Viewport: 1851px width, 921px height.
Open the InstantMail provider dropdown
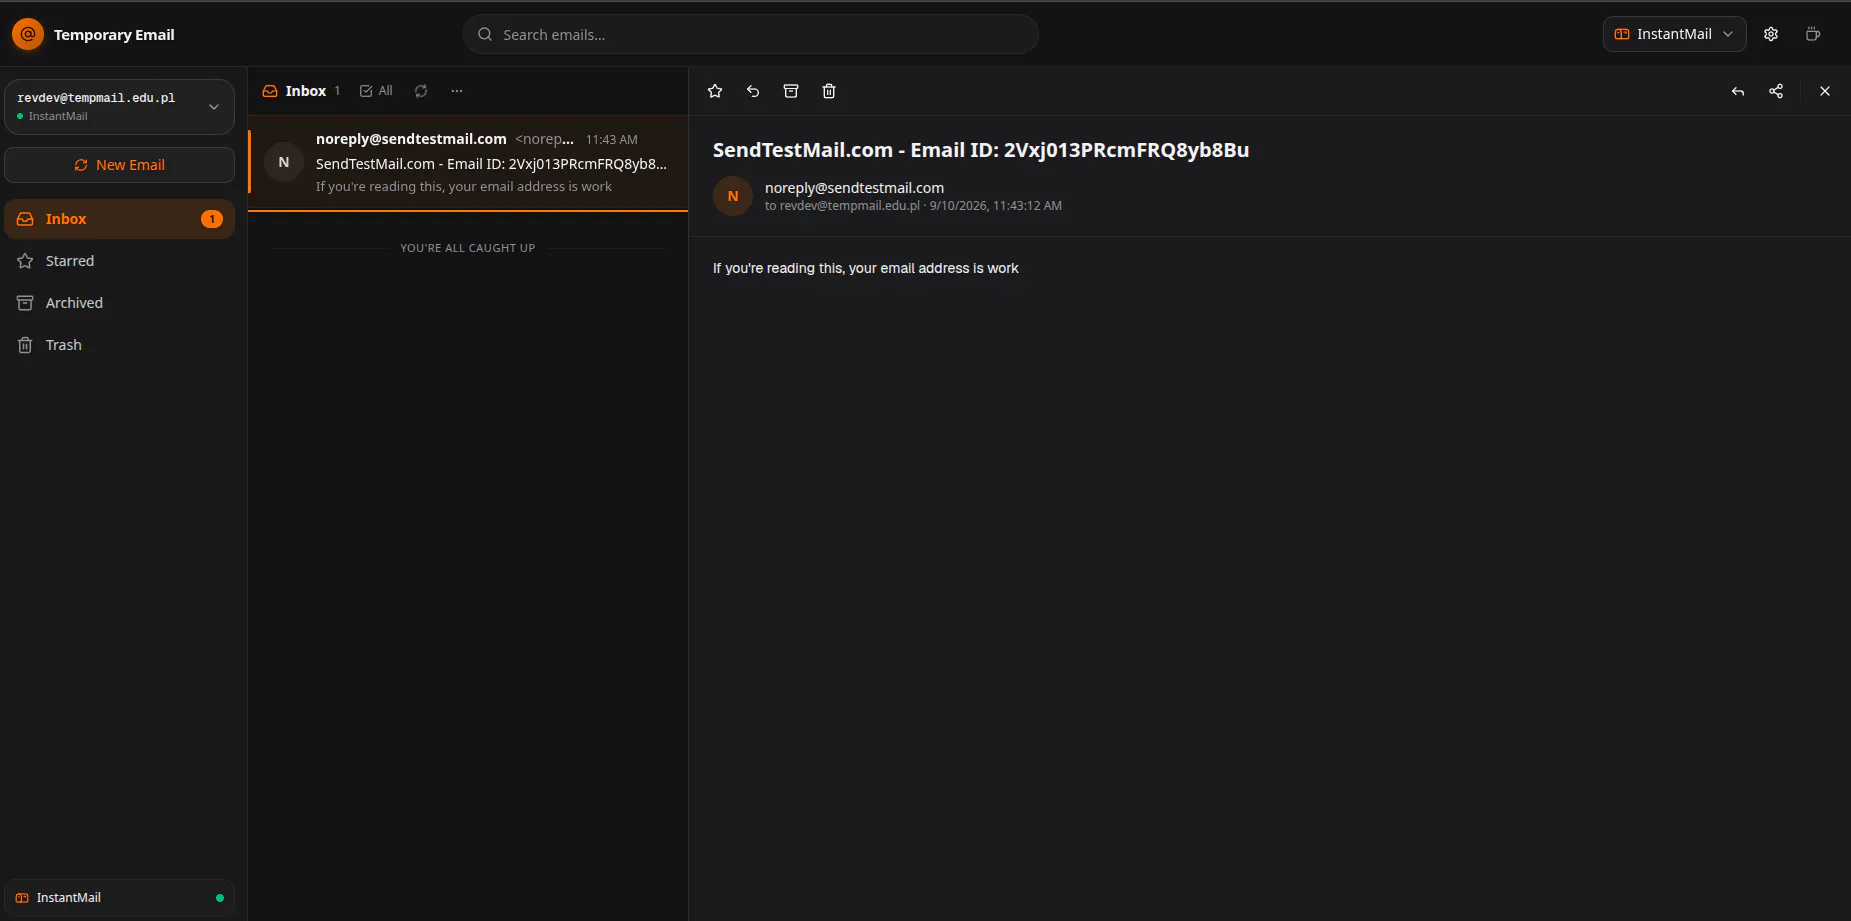tap(1674, 34)
